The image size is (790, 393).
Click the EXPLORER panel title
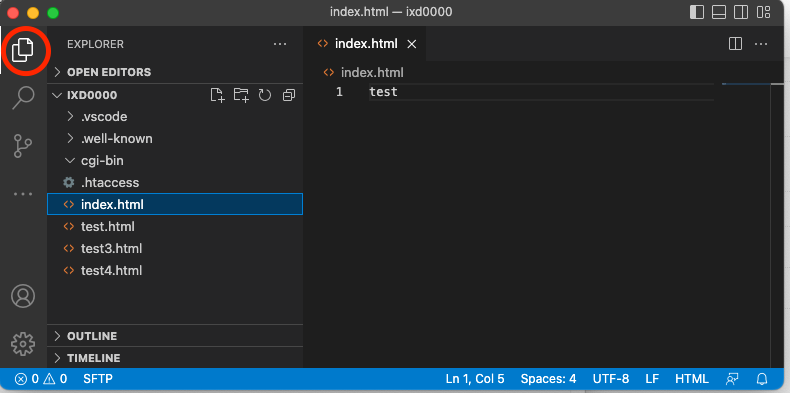click(x=95, y=44)
